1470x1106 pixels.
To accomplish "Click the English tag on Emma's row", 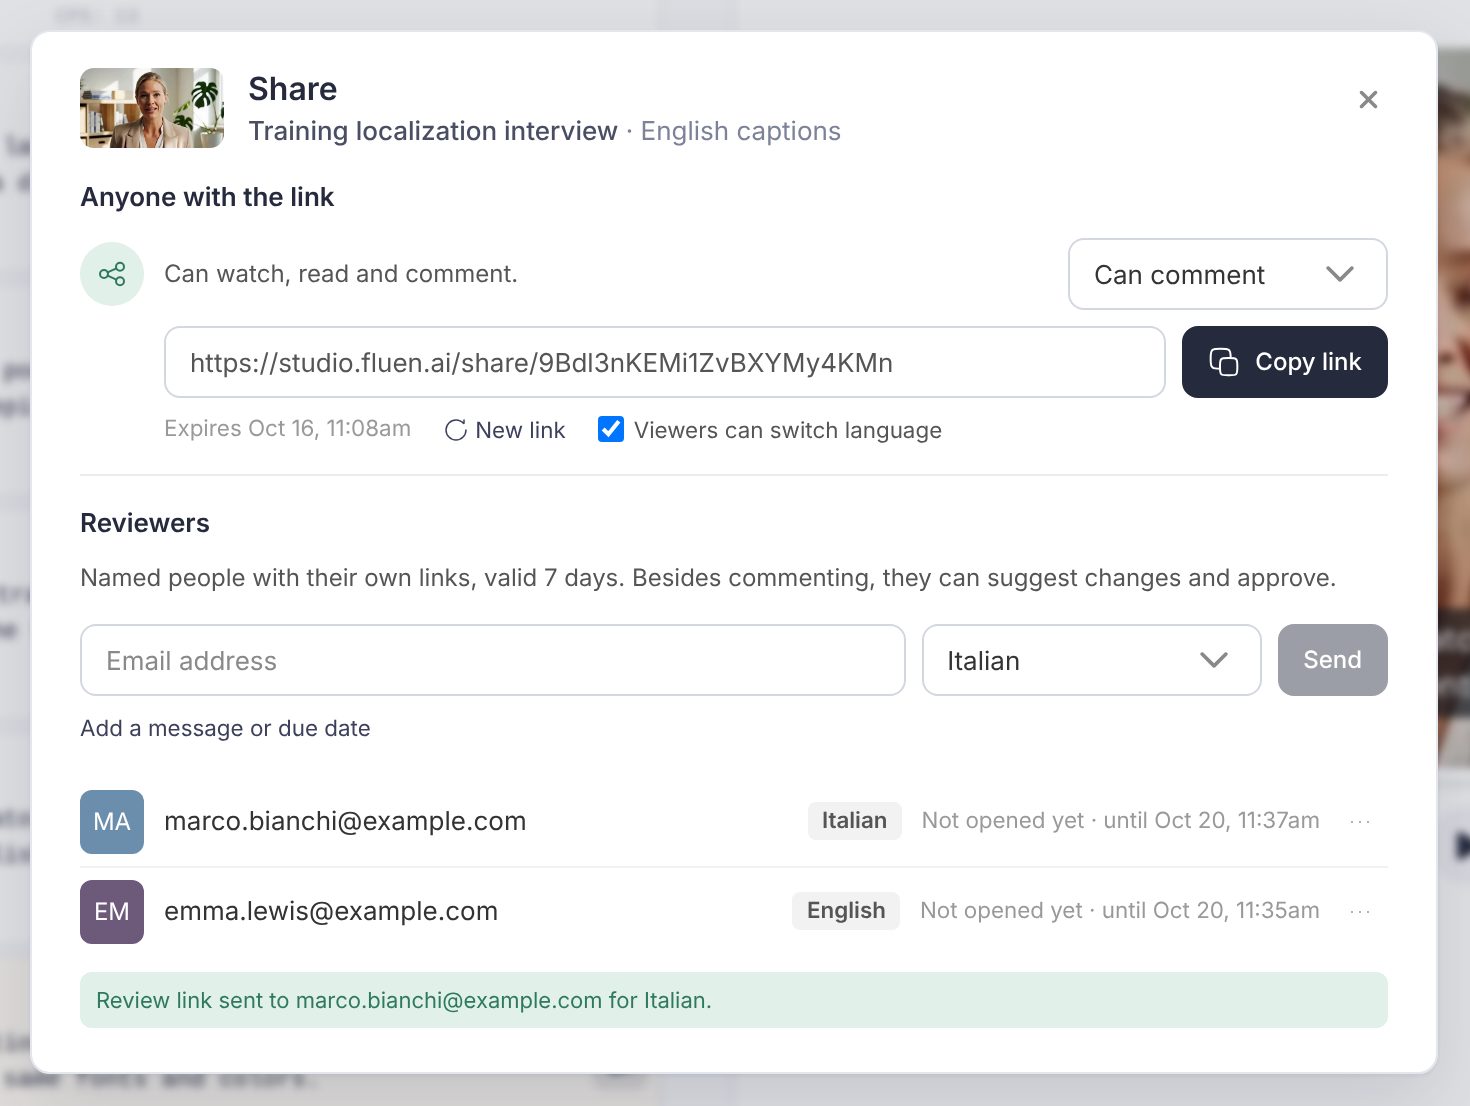I will (x=846, y=911).
